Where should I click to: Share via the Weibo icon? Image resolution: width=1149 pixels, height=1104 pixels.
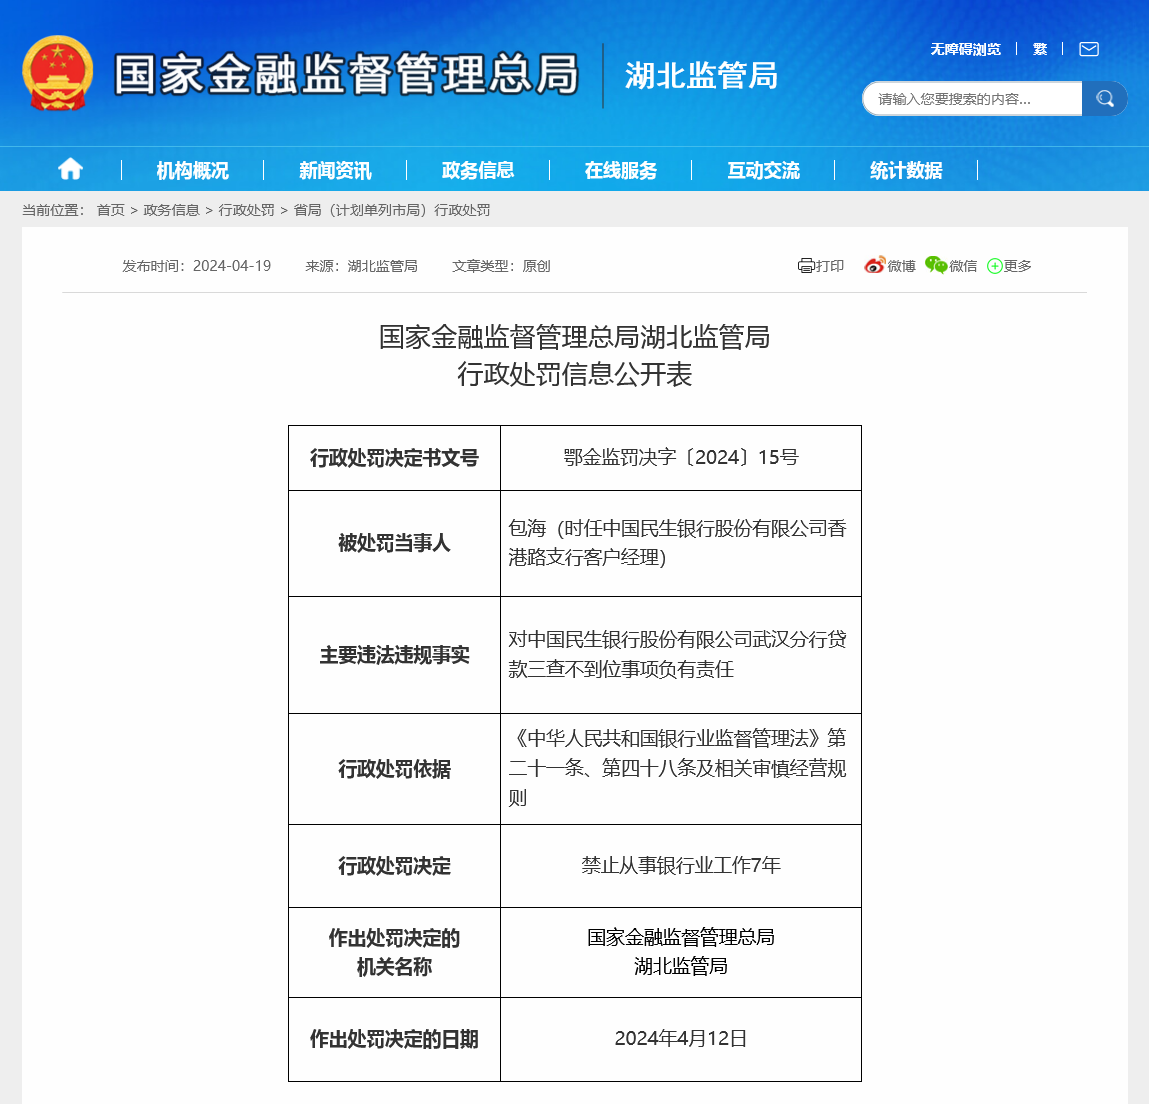point(874,265)
